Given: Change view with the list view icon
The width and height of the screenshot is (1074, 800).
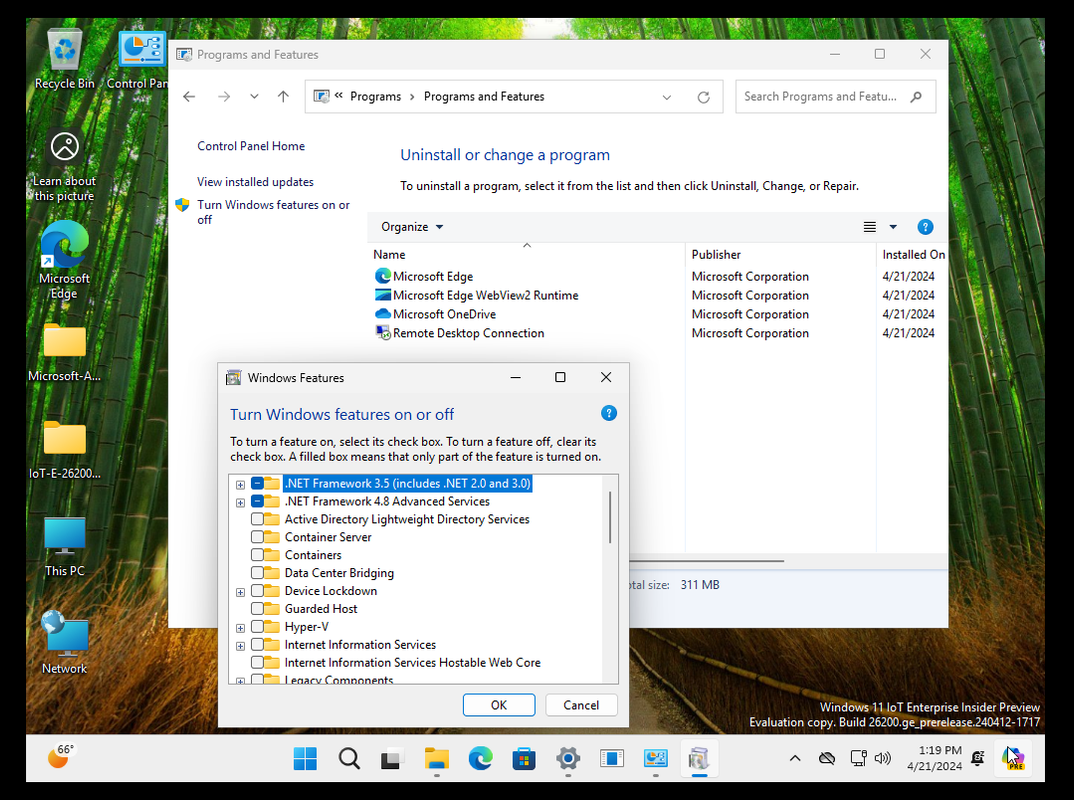Looking at the screenshot, I should (869, 227).
